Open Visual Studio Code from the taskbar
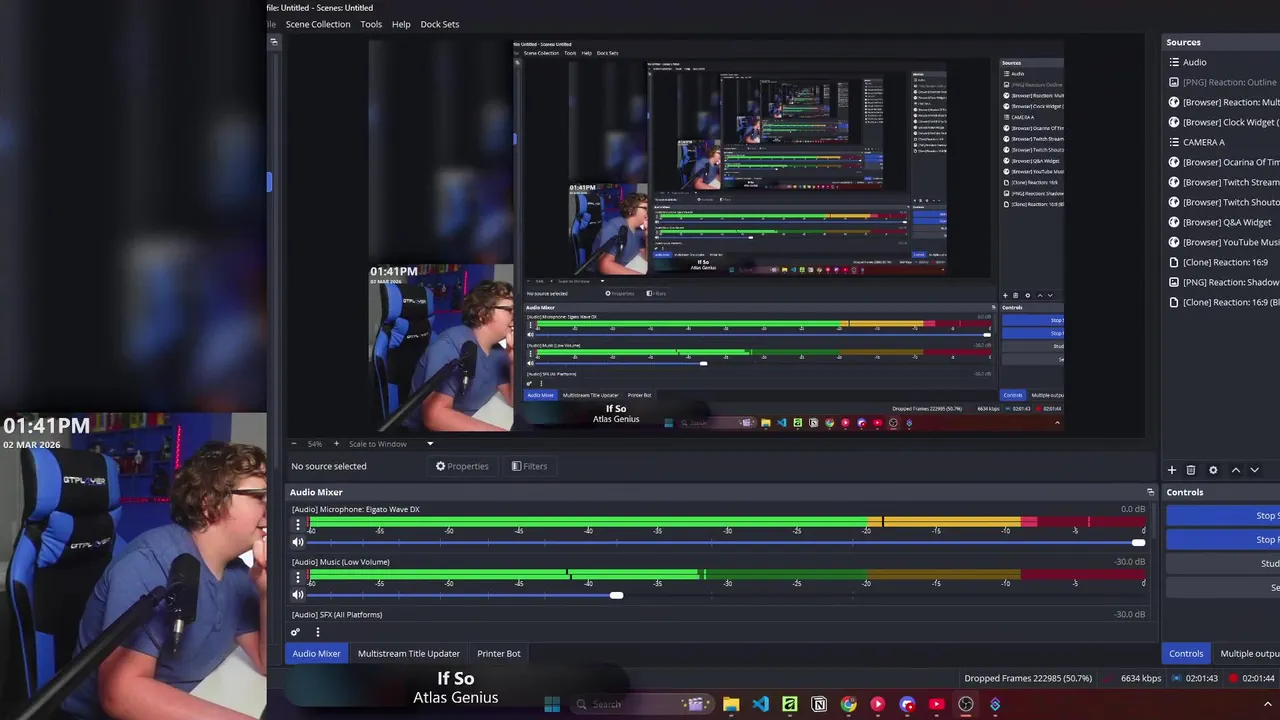Screen dimensions: 1280x720 761,704
